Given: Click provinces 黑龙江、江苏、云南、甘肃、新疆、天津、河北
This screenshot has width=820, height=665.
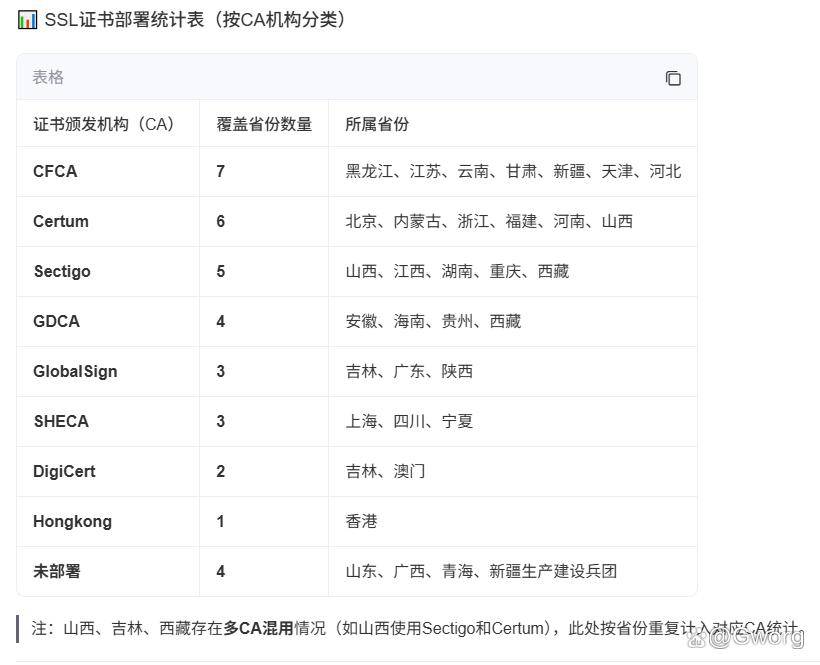Looking at the screenshot, I should [x=513, y=171].
